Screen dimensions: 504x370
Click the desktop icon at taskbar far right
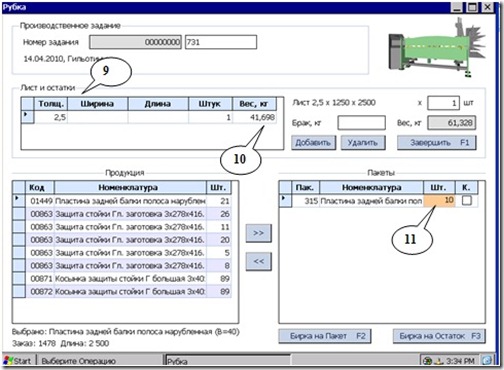tap(487, 360)
